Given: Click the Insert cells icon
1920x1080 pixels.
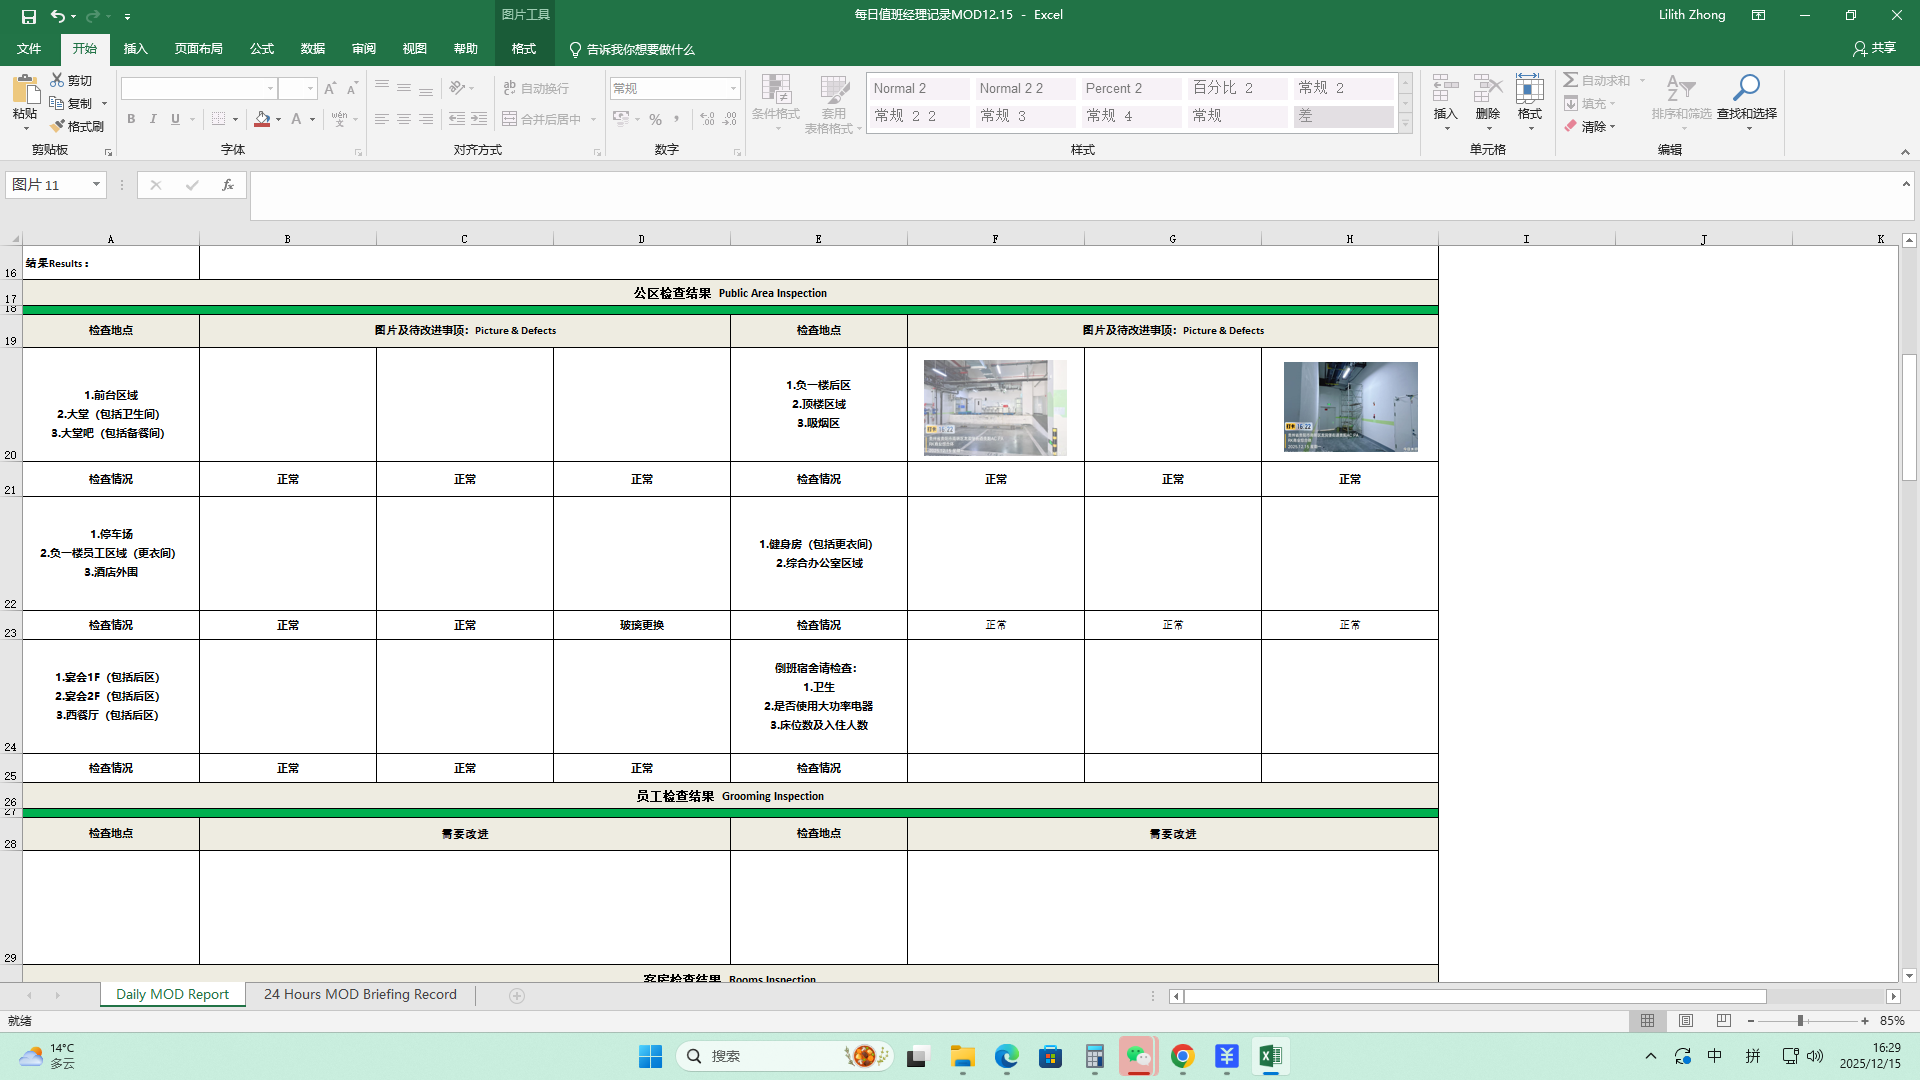Looking at the screenshot, I should 1445,88.
